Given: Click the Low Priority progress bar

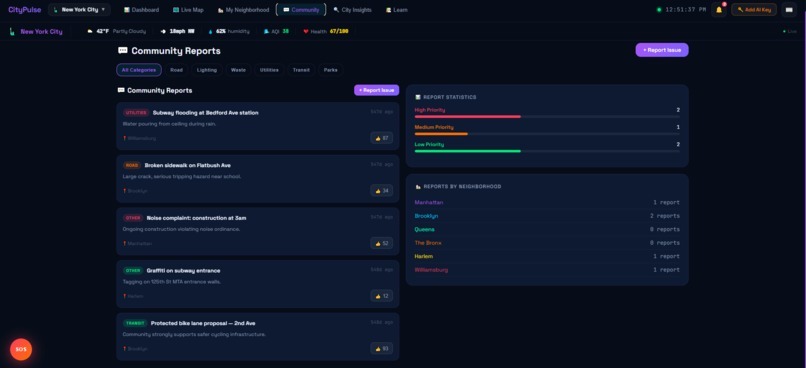Looking at the screenshot, I should point(547,151).
